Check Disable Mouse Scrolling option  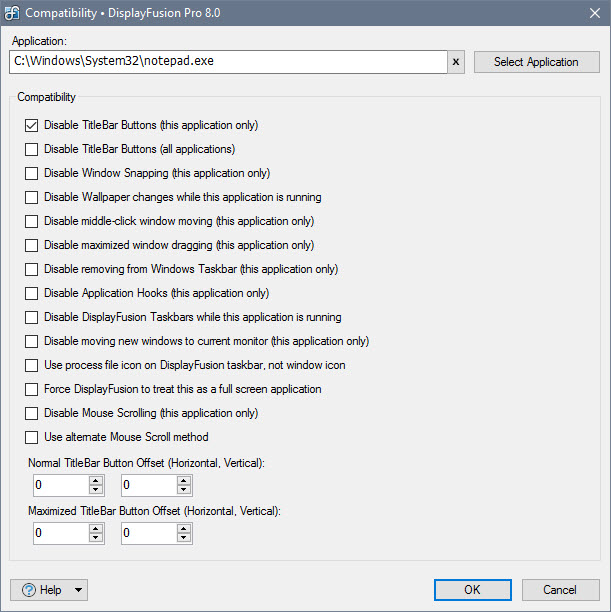[x=32, y=413]
